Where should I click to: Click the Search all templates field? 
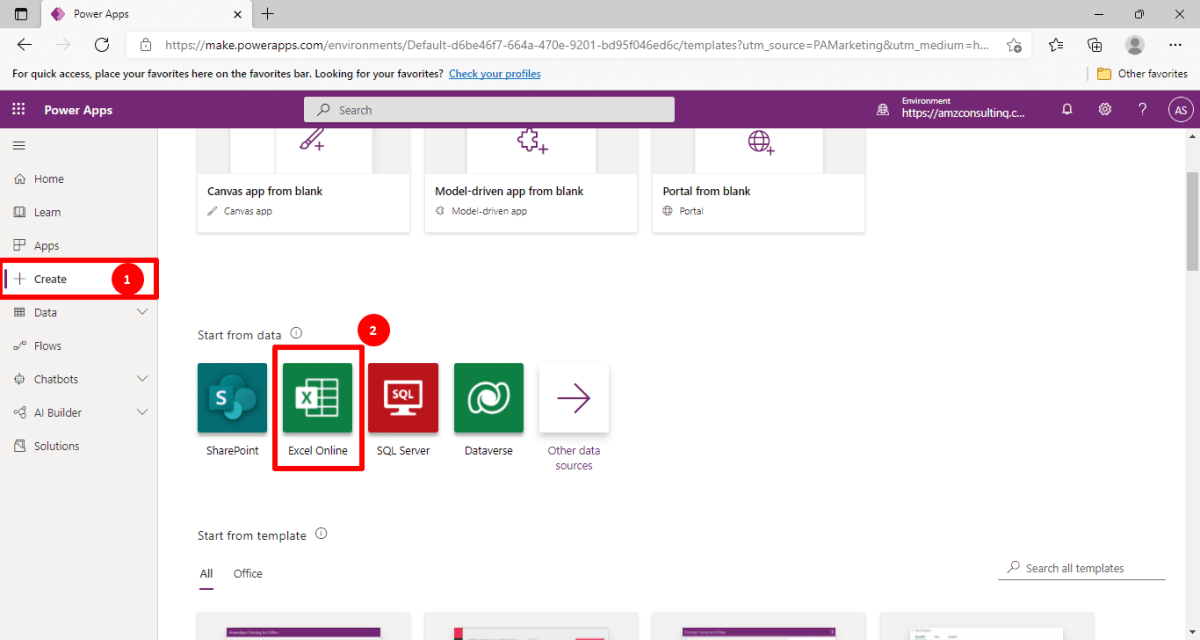1081,567
